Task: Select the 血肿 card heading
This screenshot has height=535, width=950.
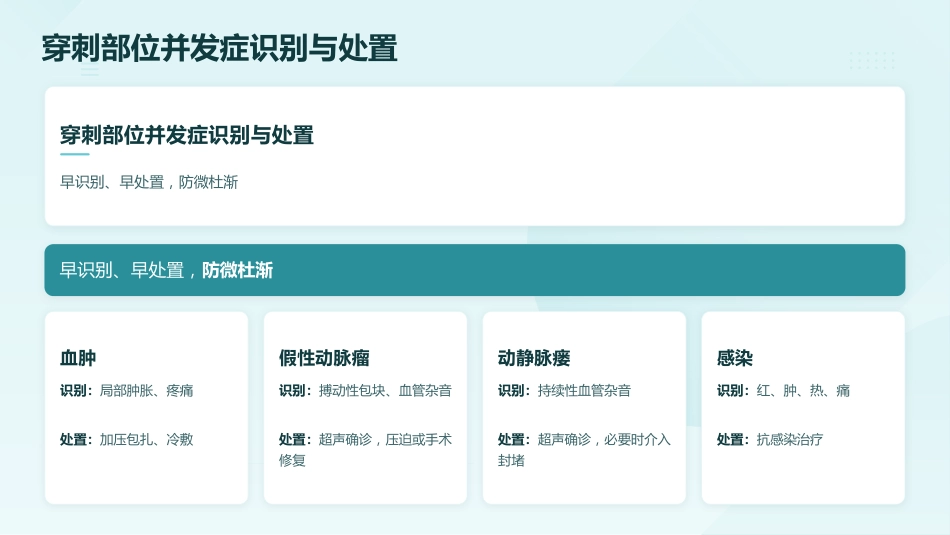Action: point(78,358)
